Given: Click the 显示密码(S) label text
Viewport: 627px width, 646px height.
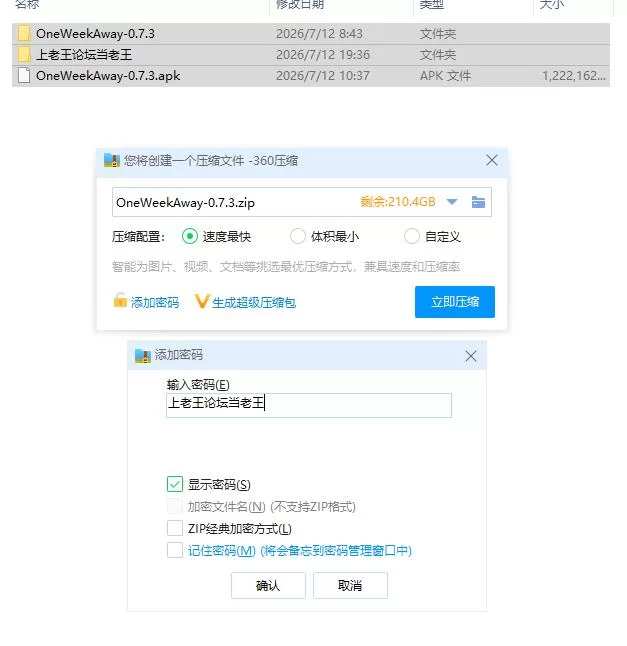Looking at the screenshot, I should (219, 484).
